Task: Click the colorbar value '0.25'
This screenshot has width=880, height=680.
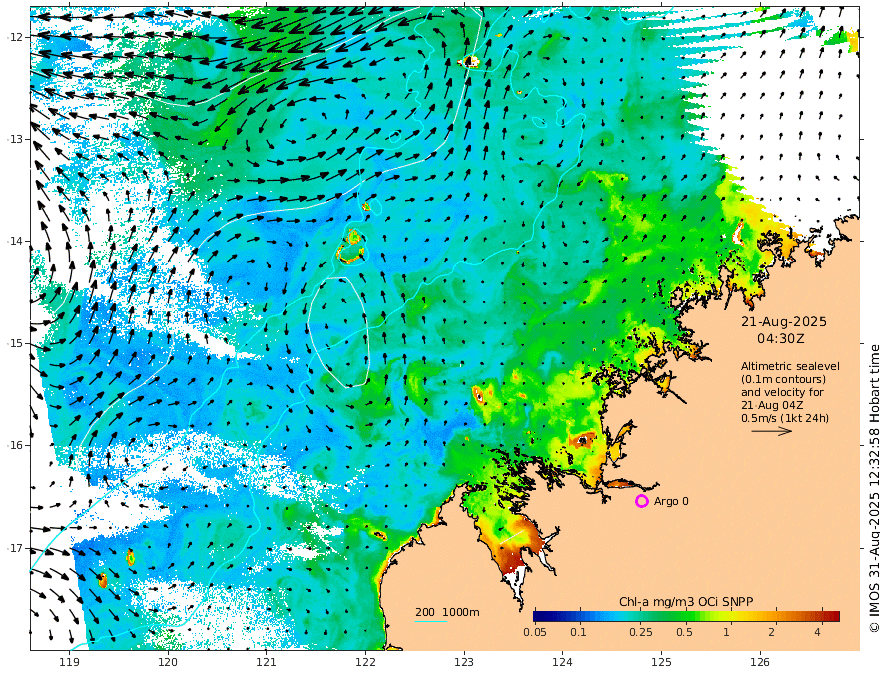Action: tap(641, 632)
